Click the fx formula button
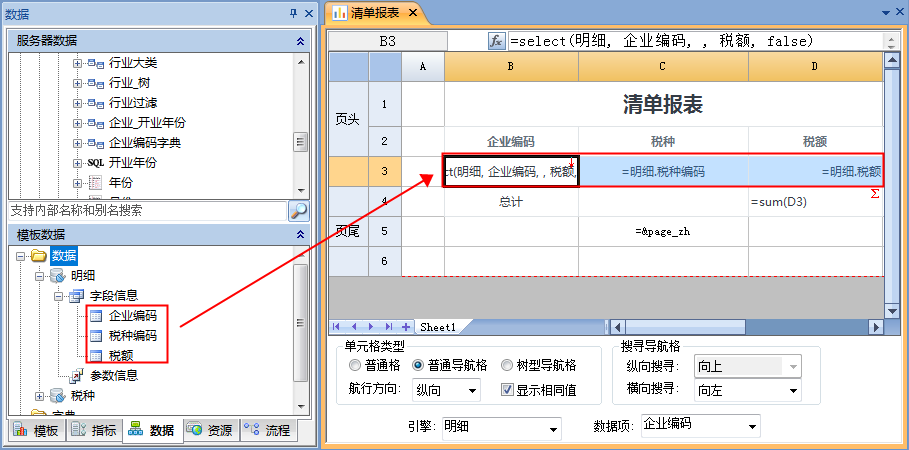Screen dimensions: 909x450 (496, 41)
